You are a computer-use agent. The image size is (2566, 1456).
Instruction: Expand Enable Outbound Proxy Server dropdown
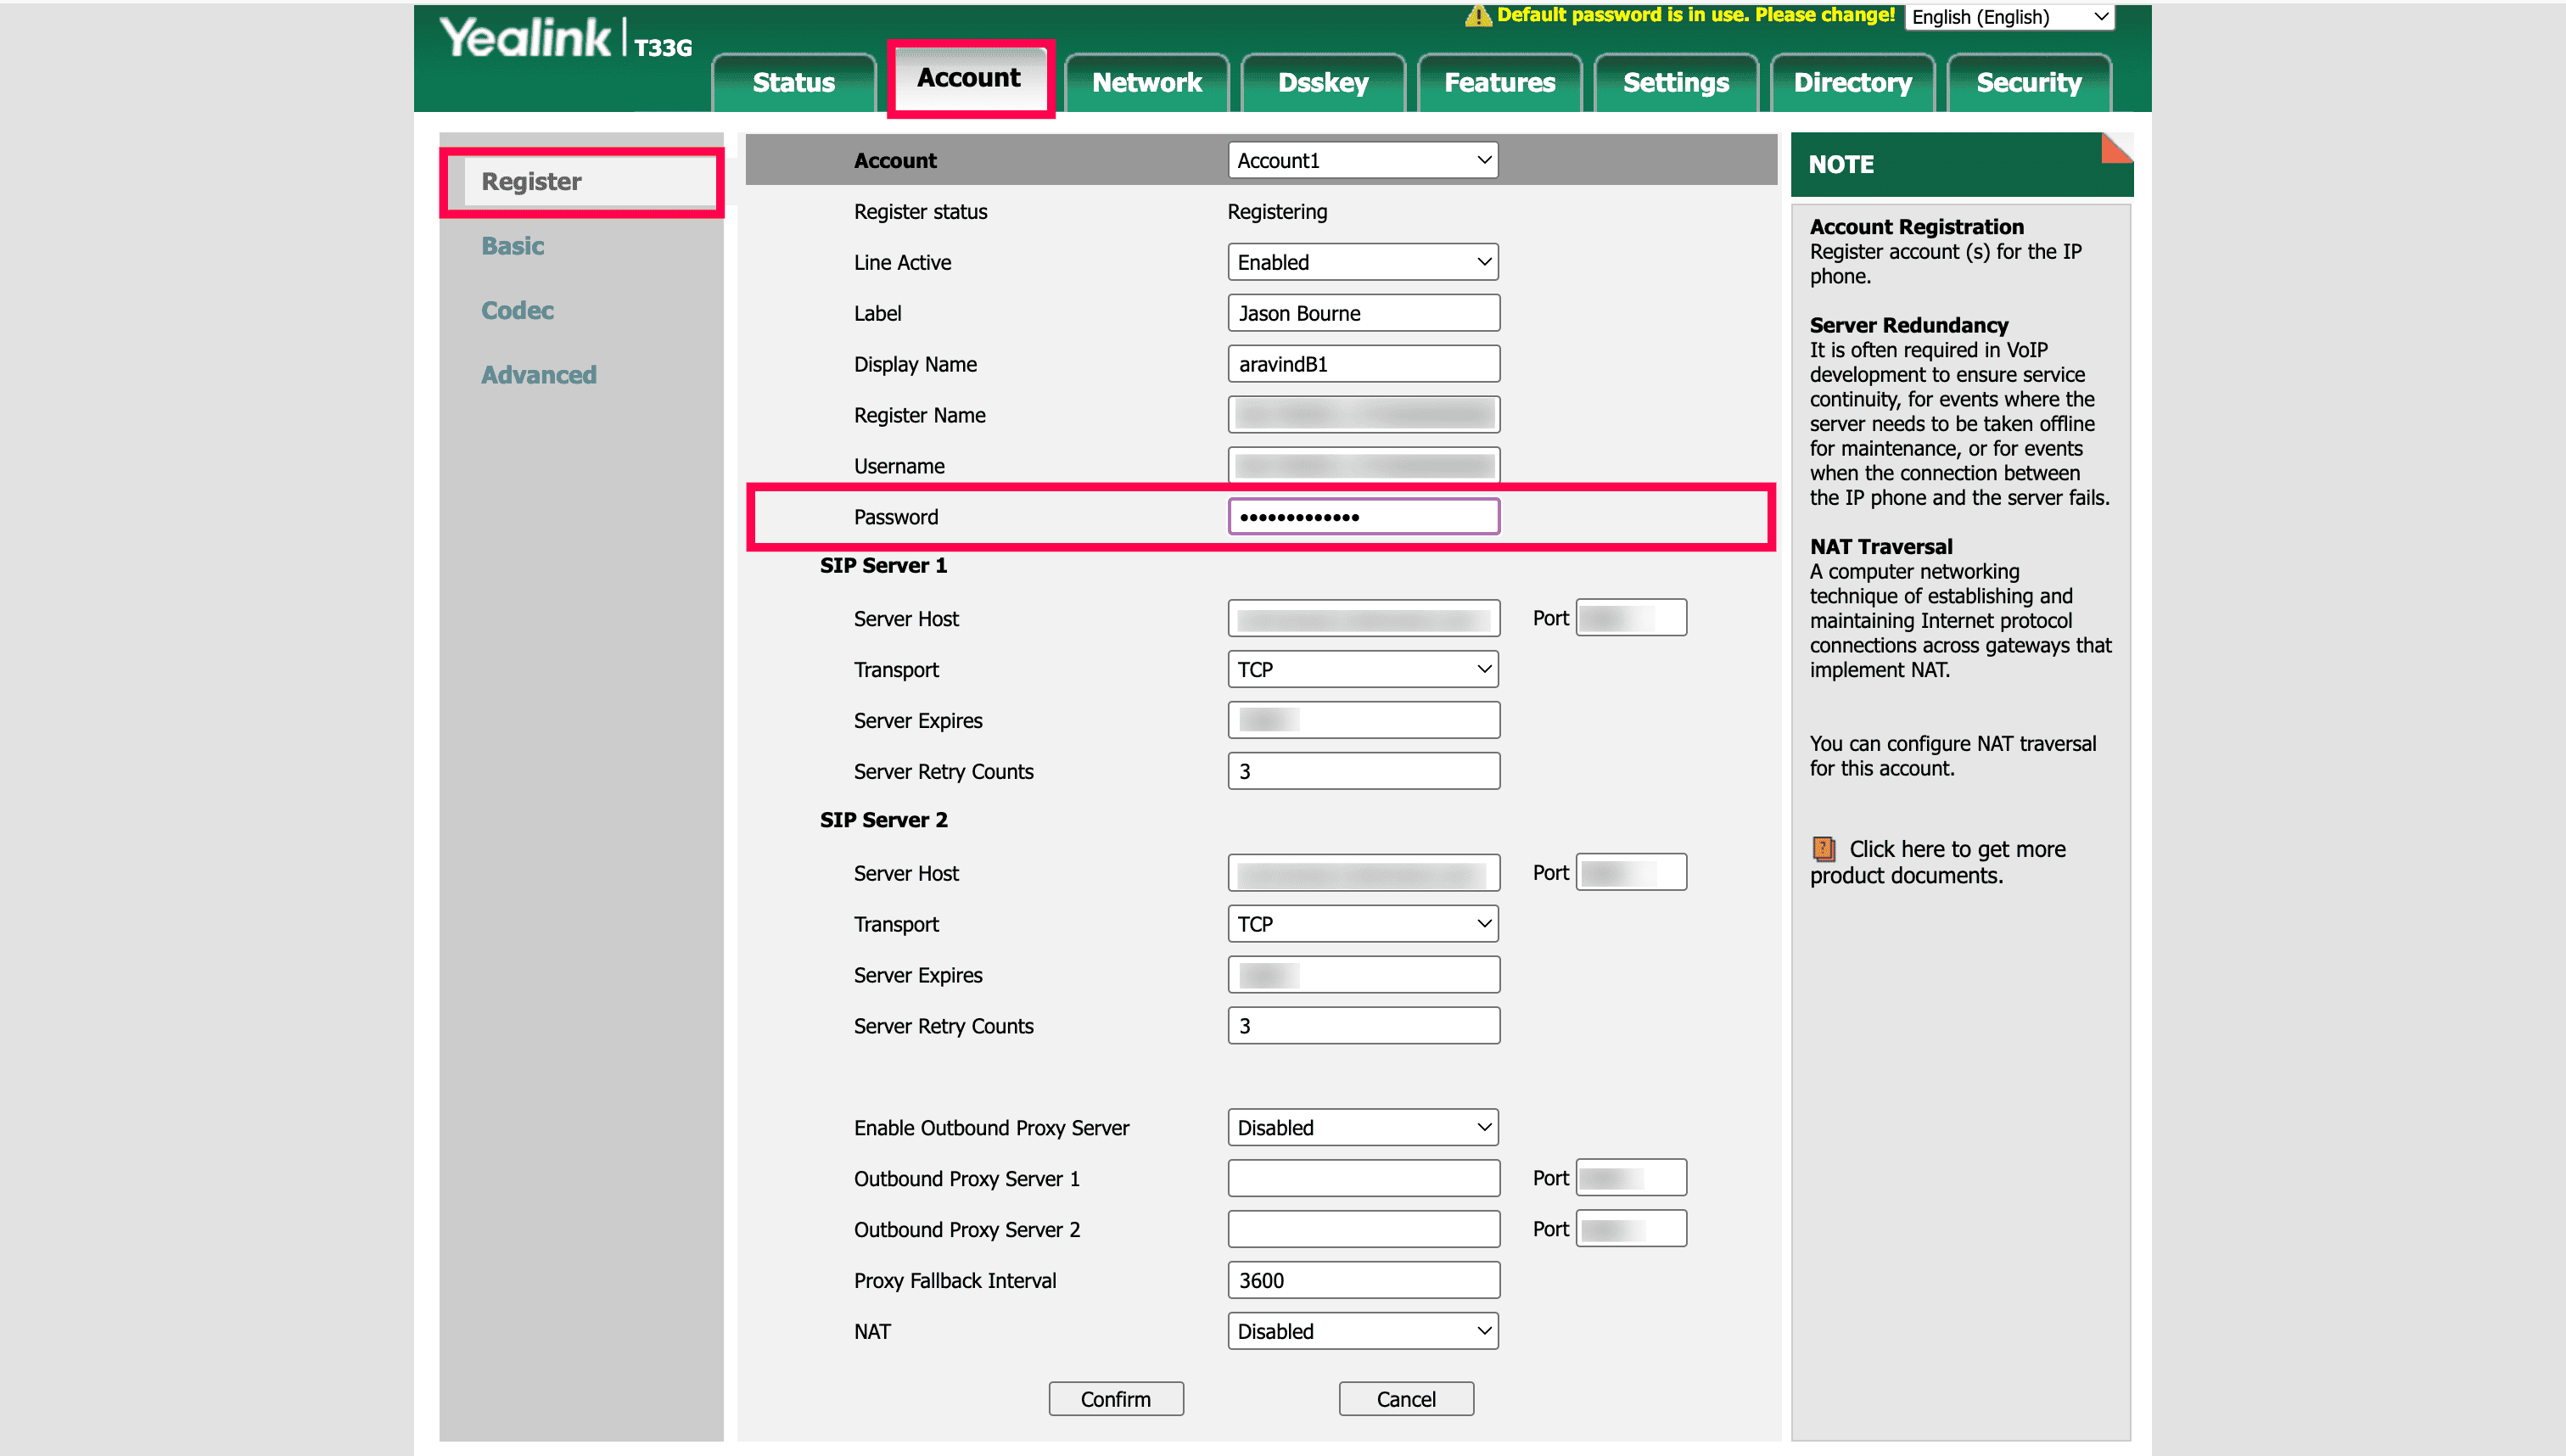pos(1362,1128)
